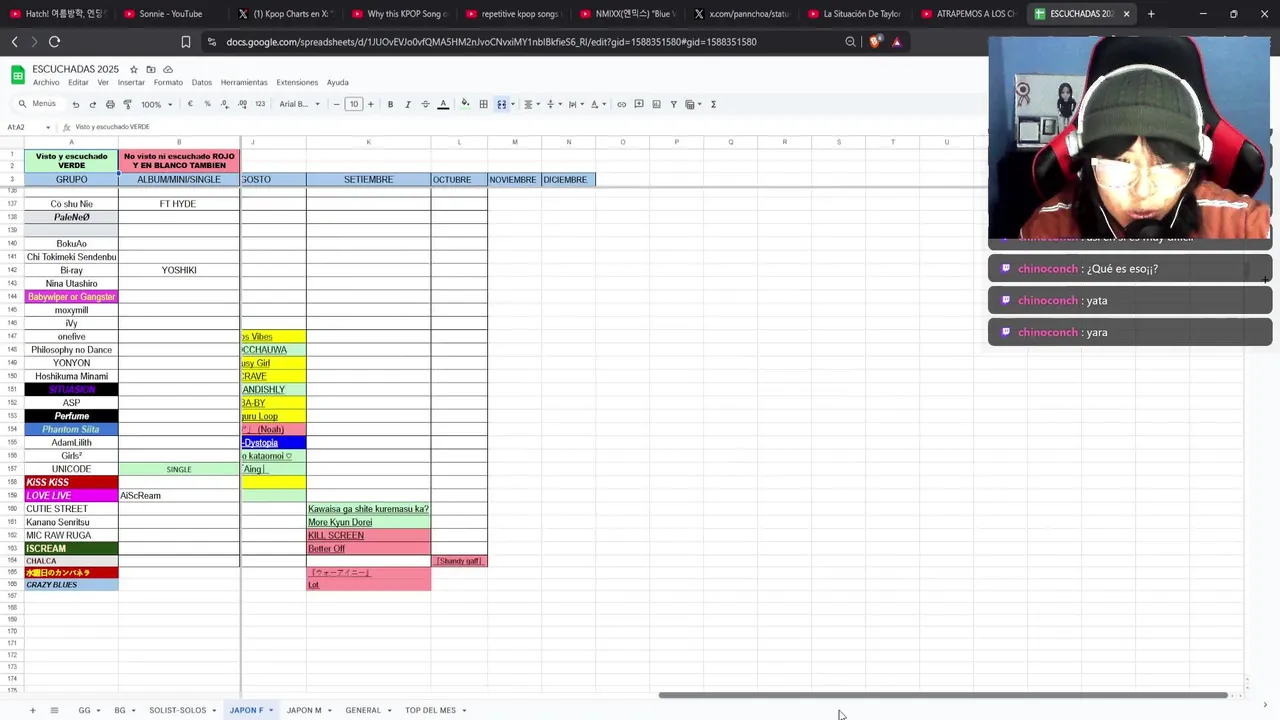
Task: Click the insert chart icon
Action: (x=656, y=104)
